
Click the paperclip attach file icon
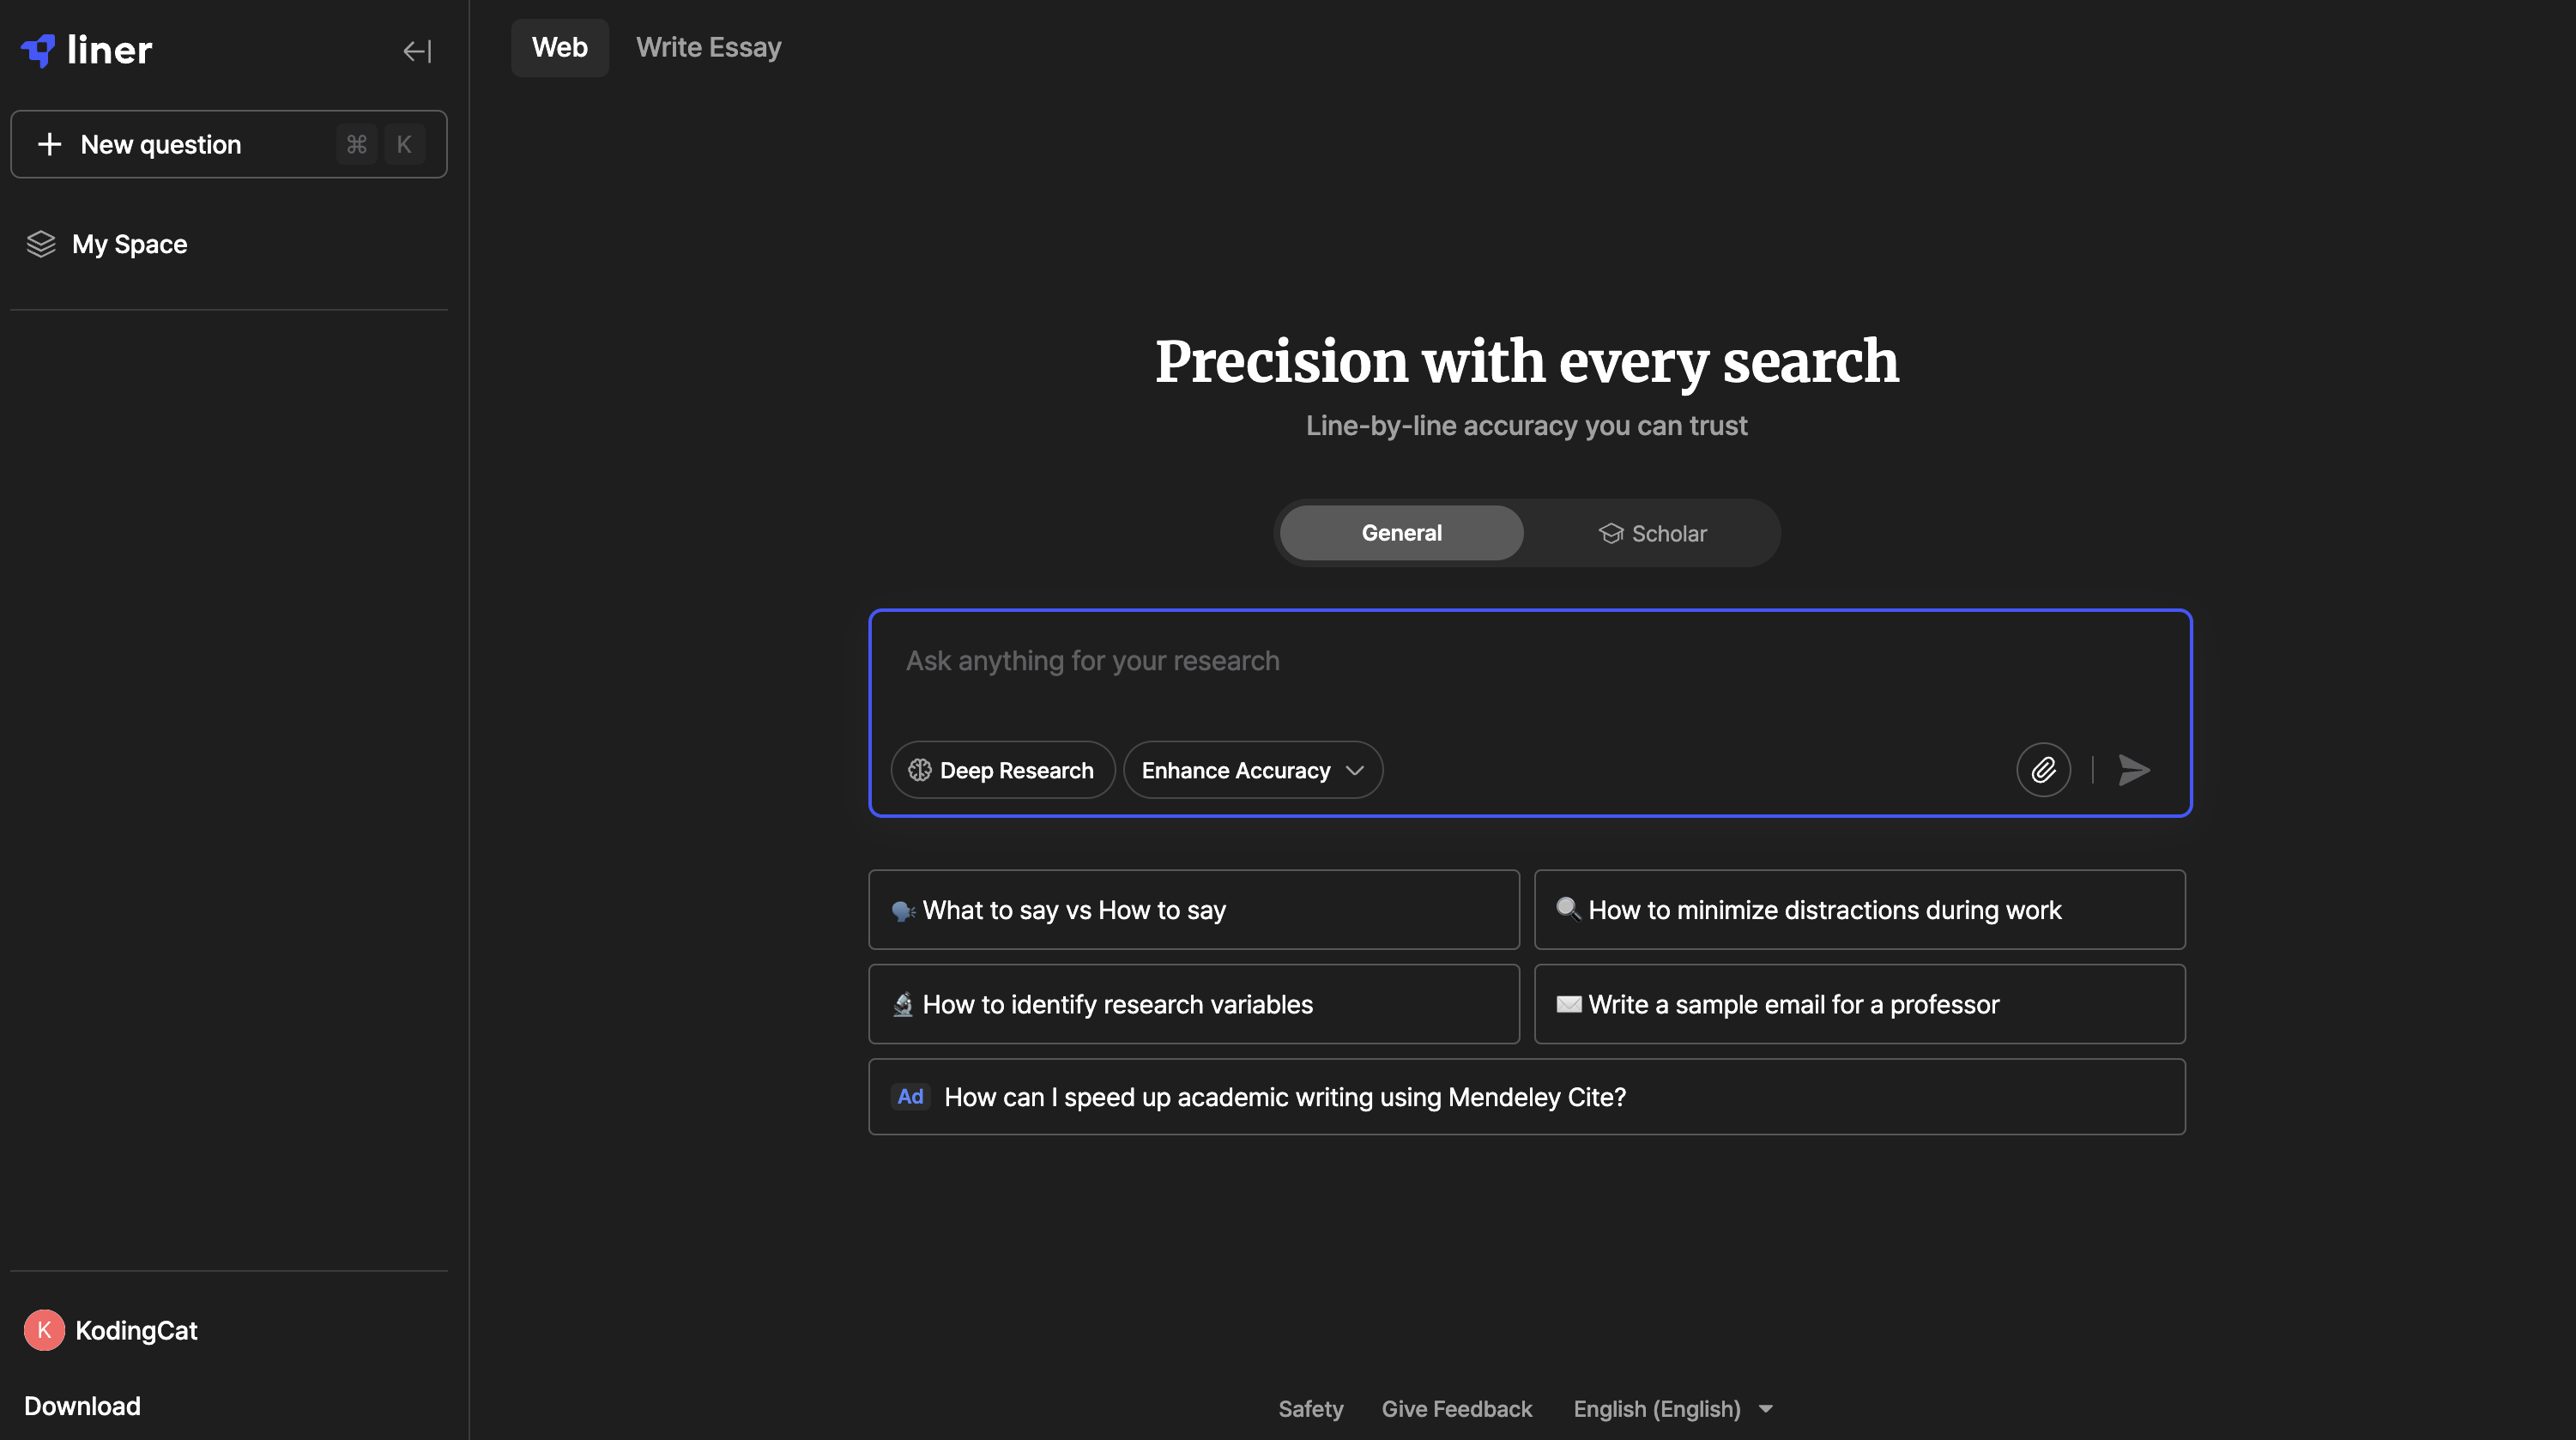(x=2043, y=769)
